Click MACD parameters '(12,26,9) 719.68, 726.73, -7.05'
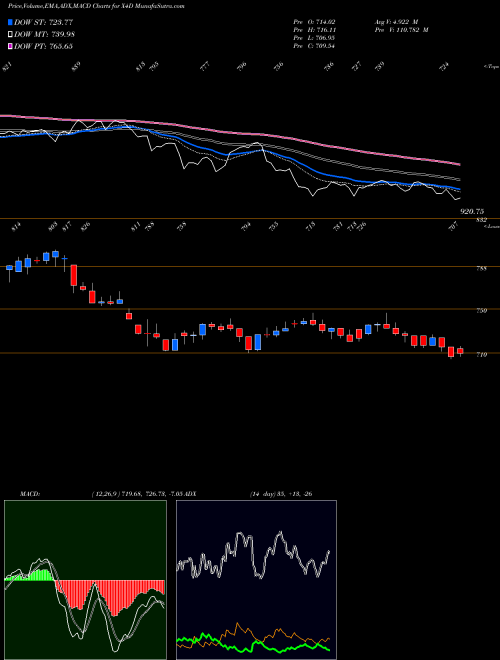The height and width of the screenshot is (660, 500). pos(139,493)
